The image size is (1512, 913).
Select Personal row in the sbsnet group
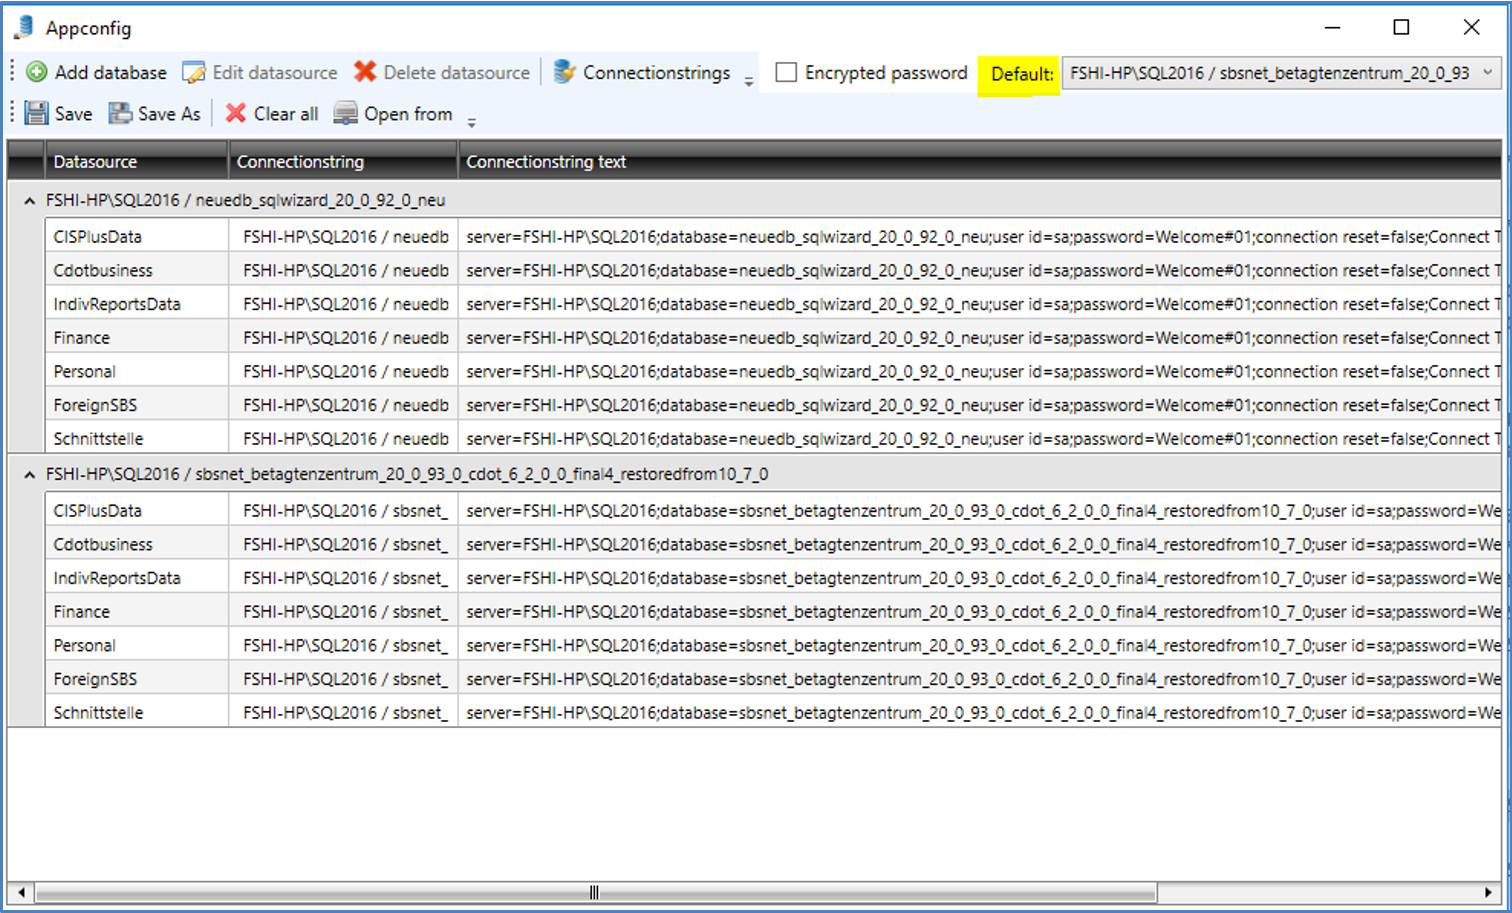click(773, 645)
